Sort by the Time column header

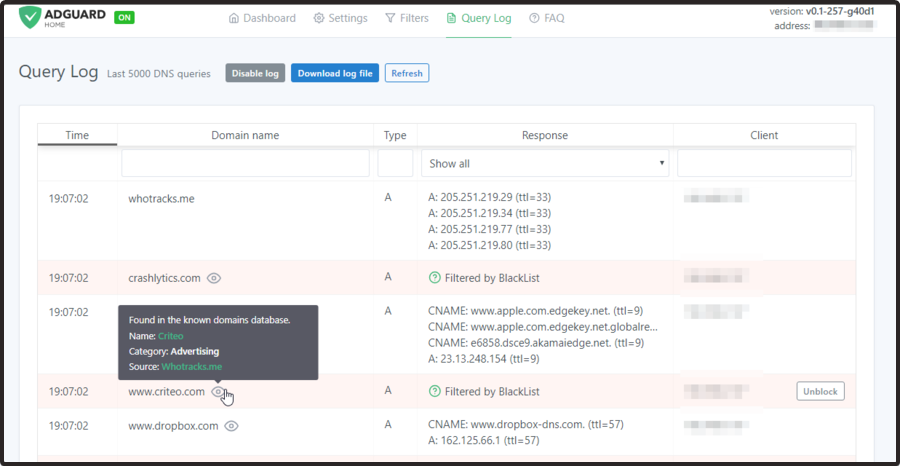[77, 135]
